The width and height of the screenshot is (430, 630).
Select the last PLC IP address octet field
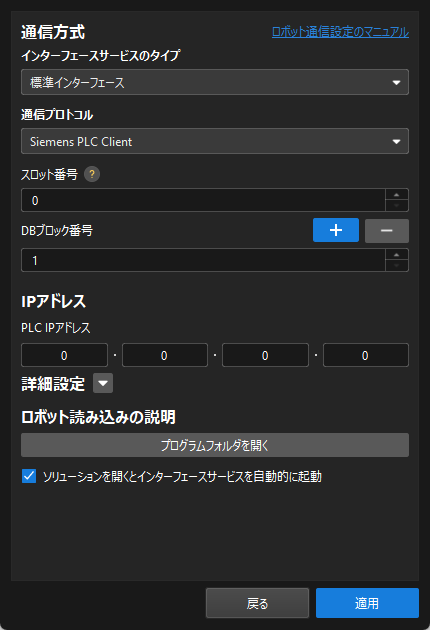click(366, 355)
